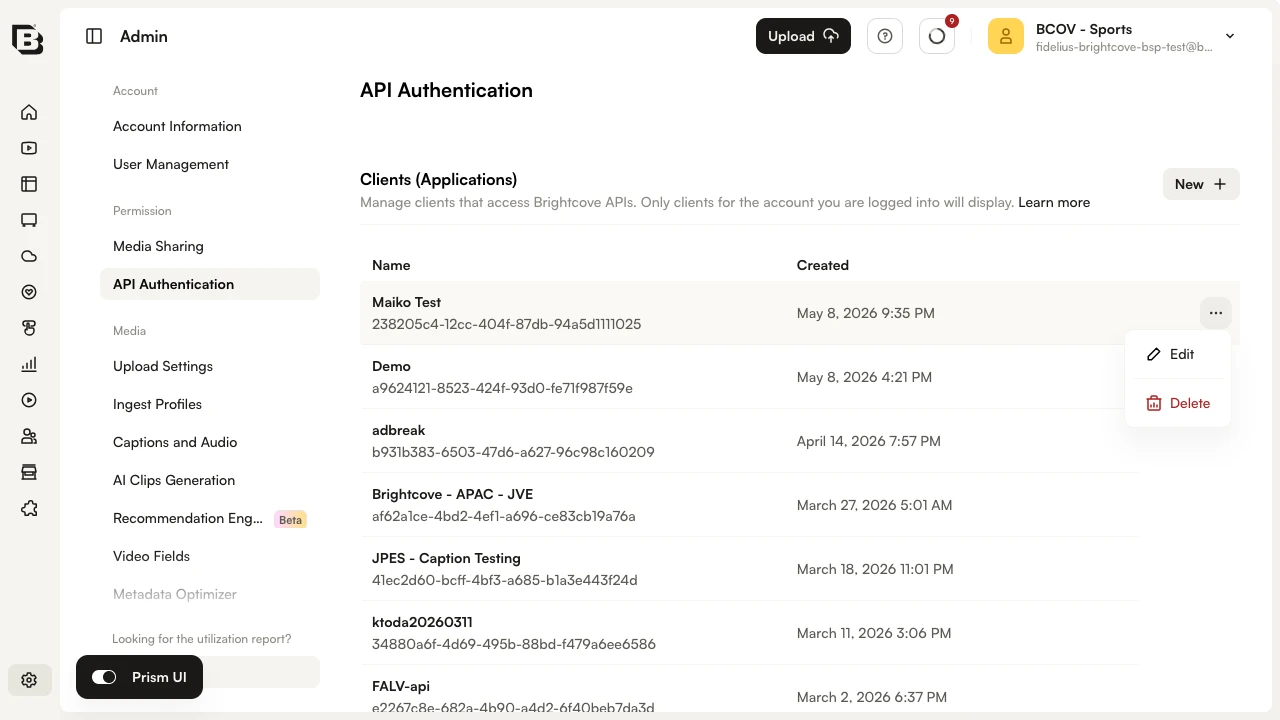Select the JPES - Caption Testing client
The height and width of the screenshot is (720, 1280).
[x=446, y=558]
